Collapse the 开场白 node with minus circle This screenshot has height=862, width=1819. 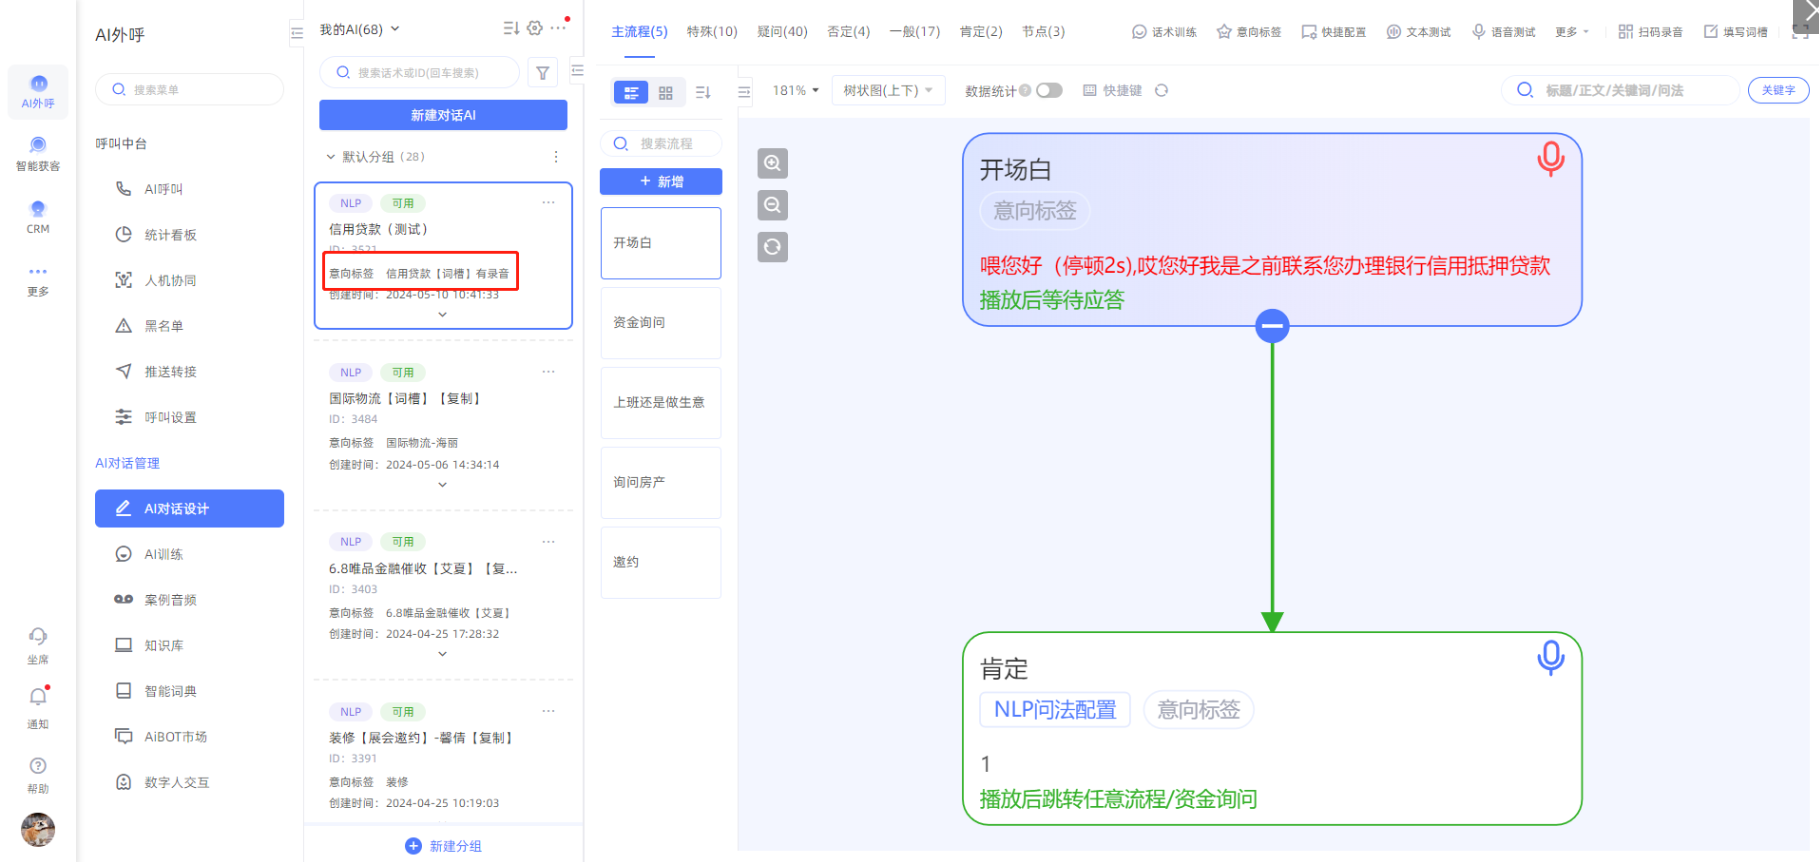coord(1272,326)
